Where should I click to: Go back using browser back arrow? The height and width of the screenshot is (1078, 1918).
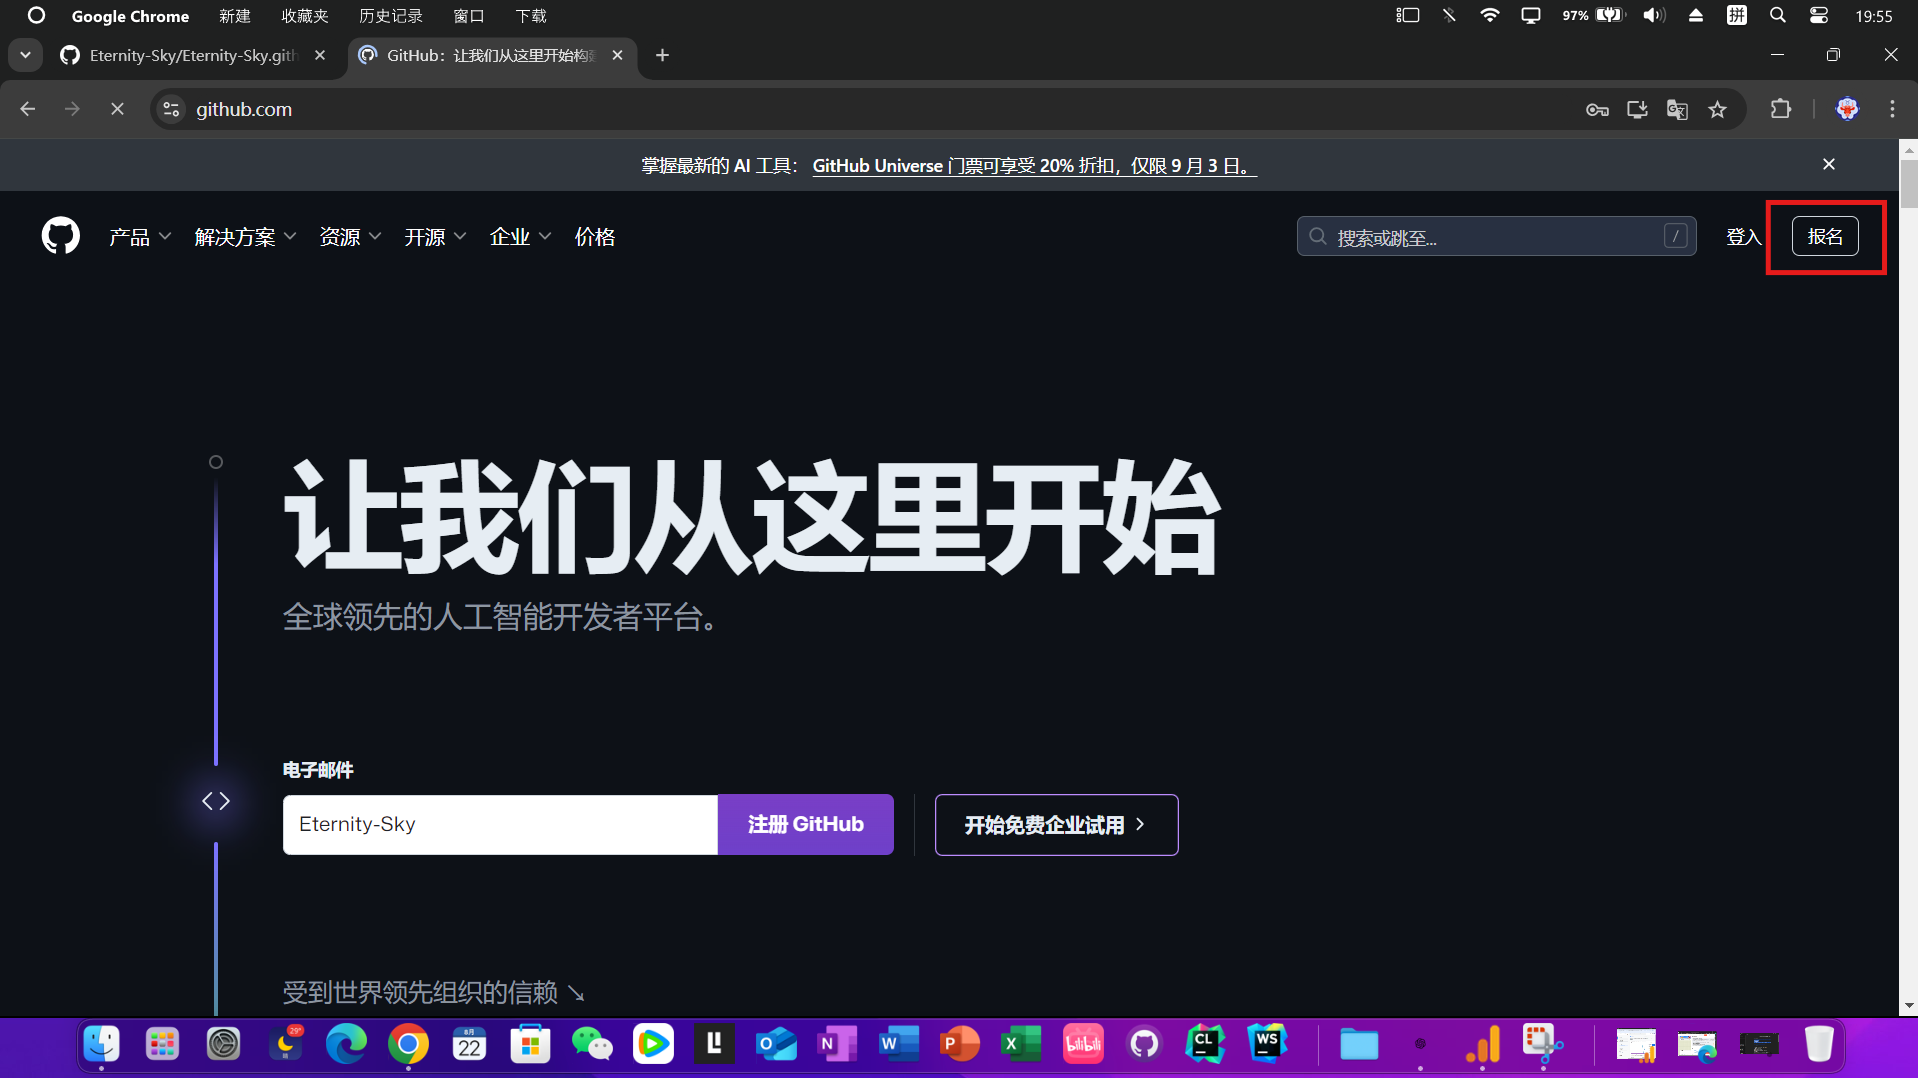point(28,109)
